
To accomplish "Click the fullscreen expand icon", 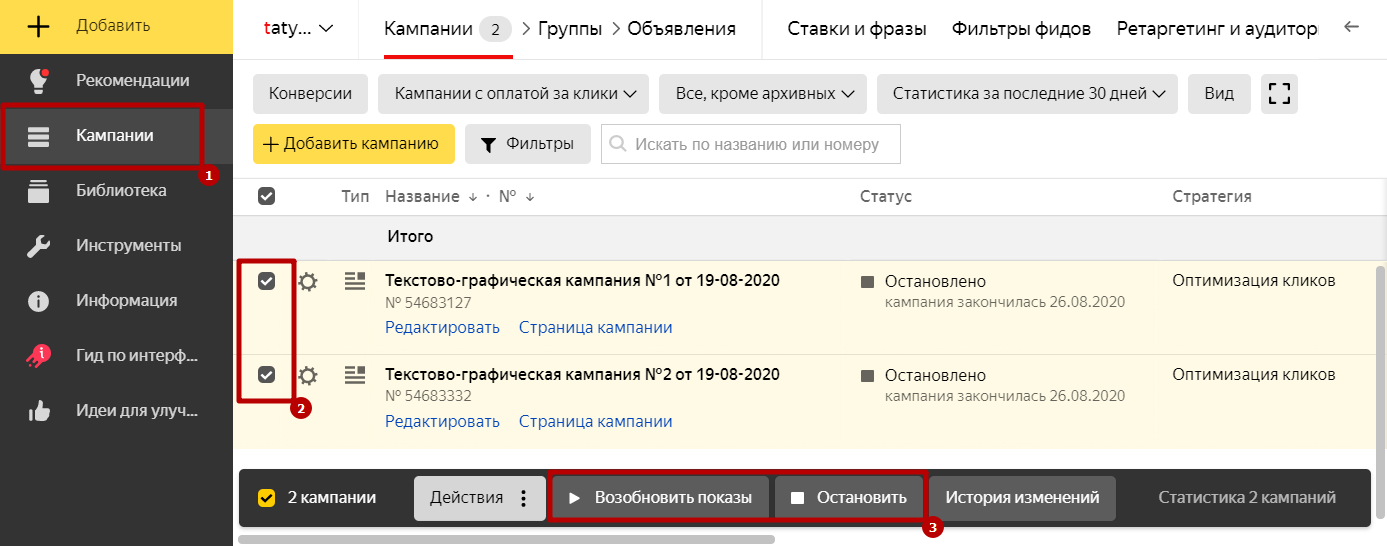I will tap(1279, 94).
